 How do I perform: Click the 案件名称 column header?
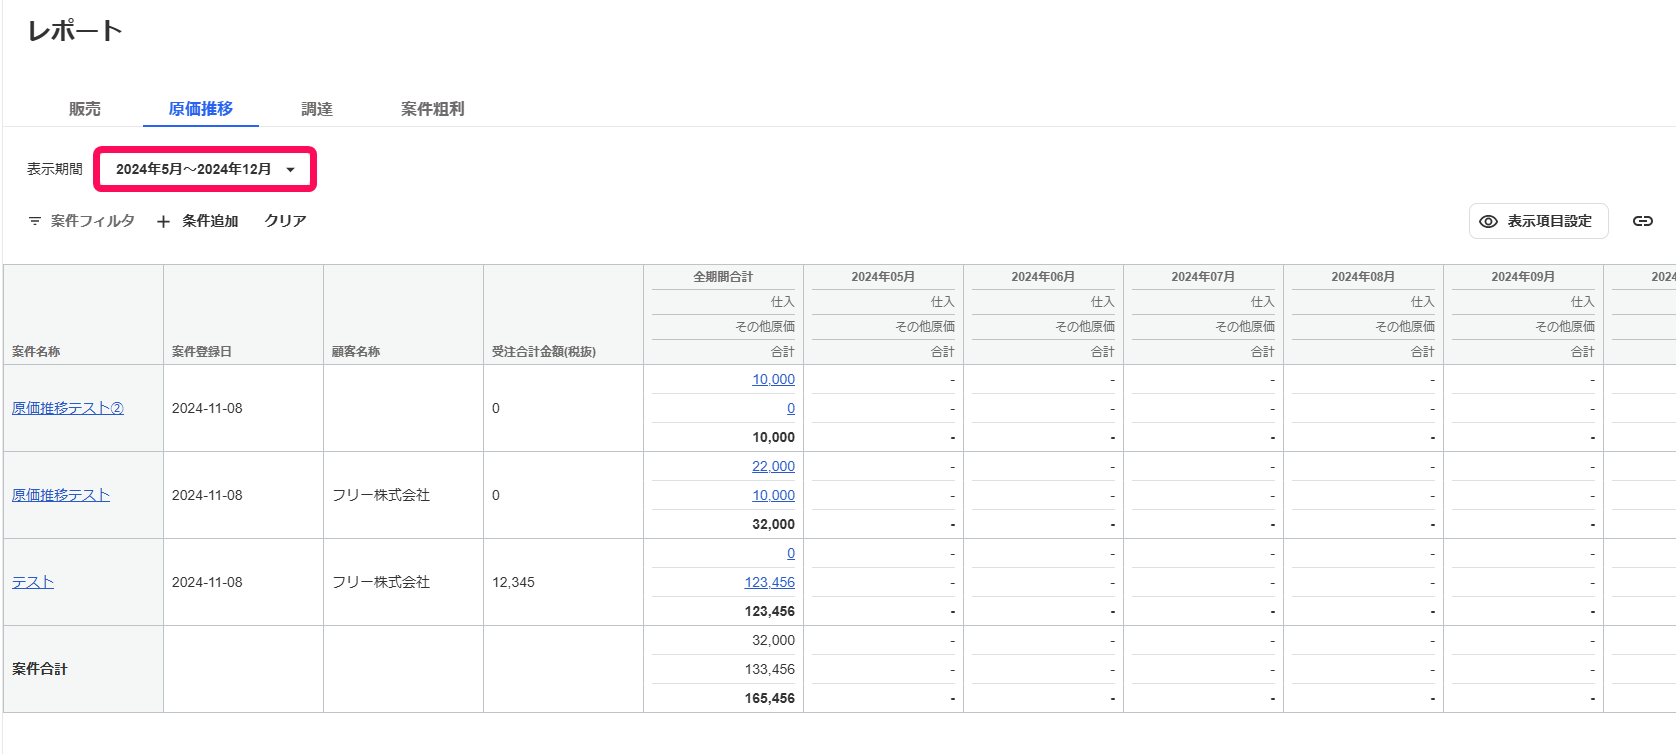(36, 351)
